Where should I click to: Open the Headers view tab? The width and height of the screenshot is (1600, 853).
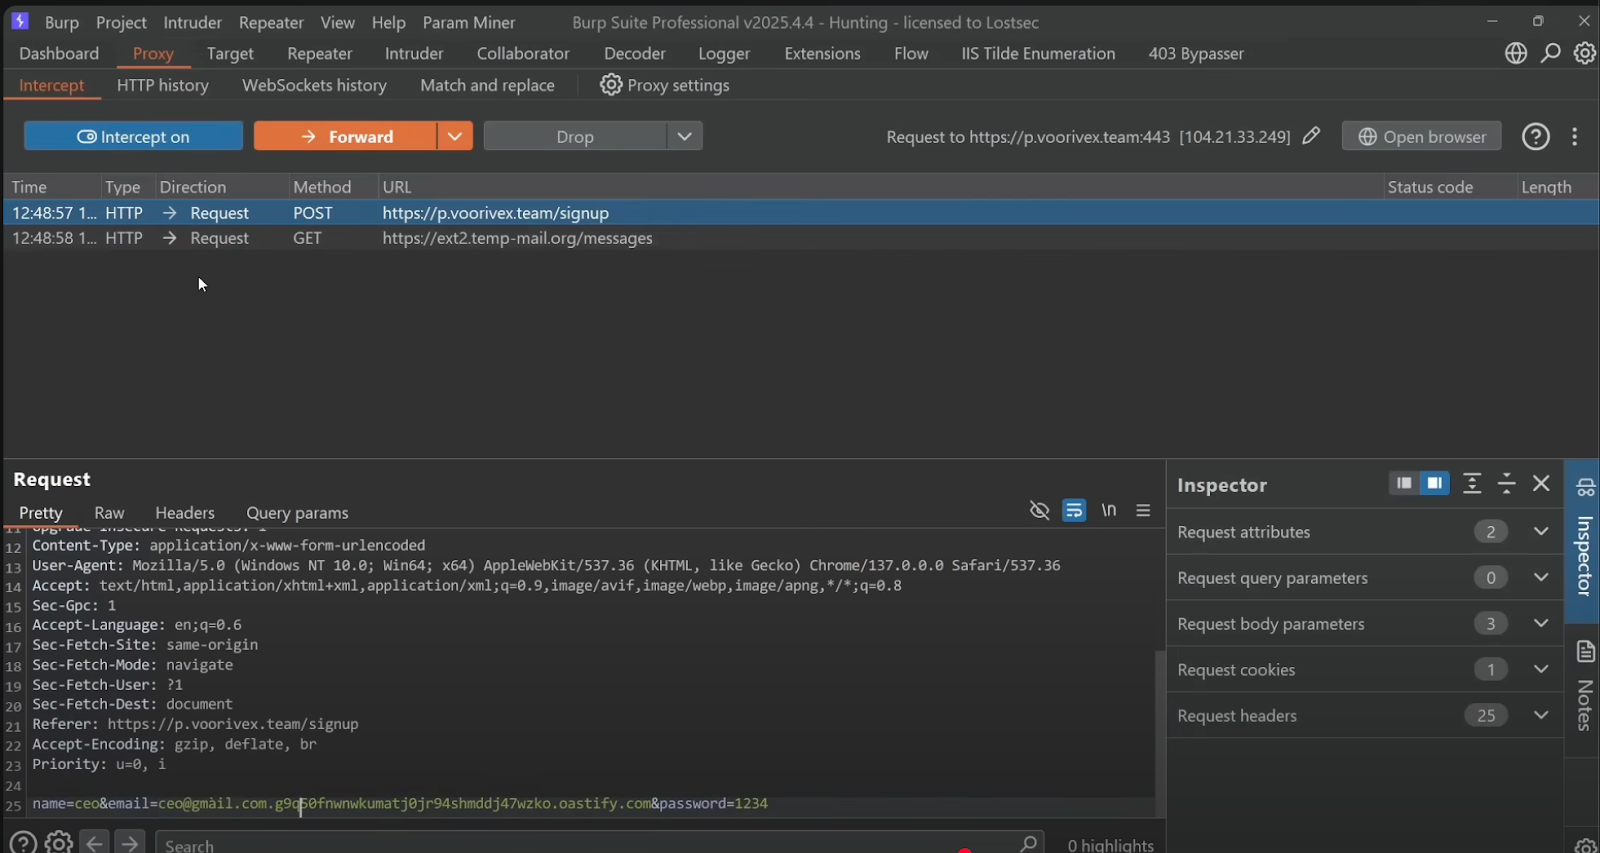click(x=185, y=512)
